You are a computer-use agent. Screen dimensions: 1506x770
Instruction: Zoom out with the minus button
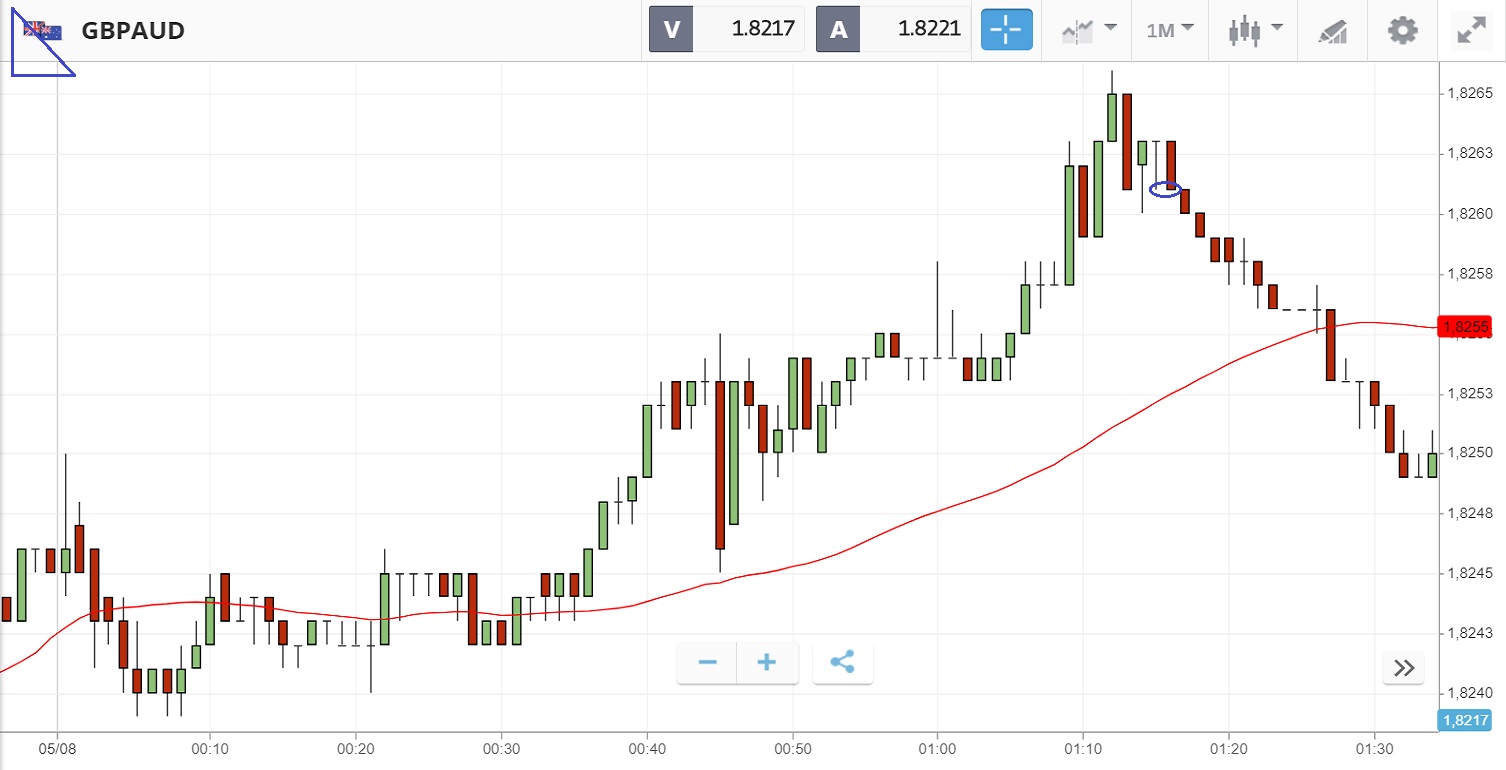708,662
